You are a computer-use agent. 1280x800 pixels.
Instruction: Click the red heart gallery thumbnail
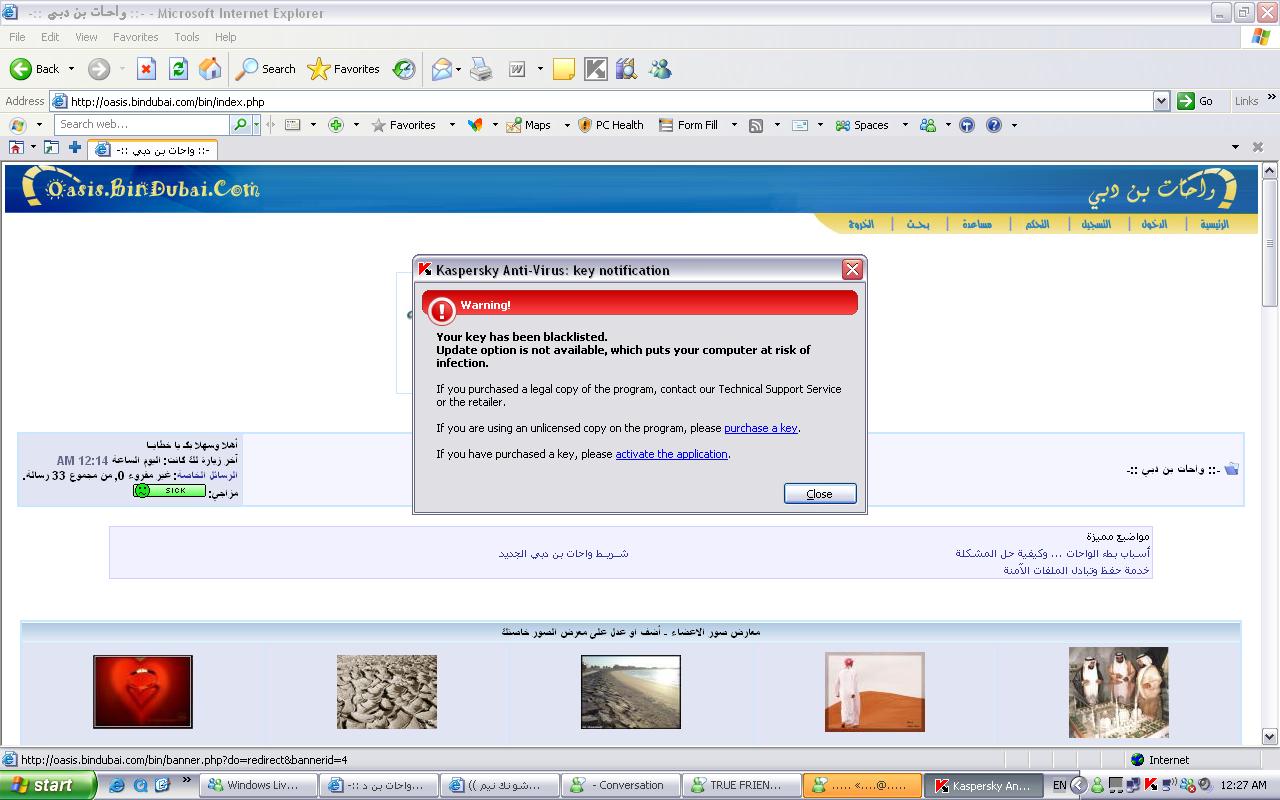click(x=143, y=692)
